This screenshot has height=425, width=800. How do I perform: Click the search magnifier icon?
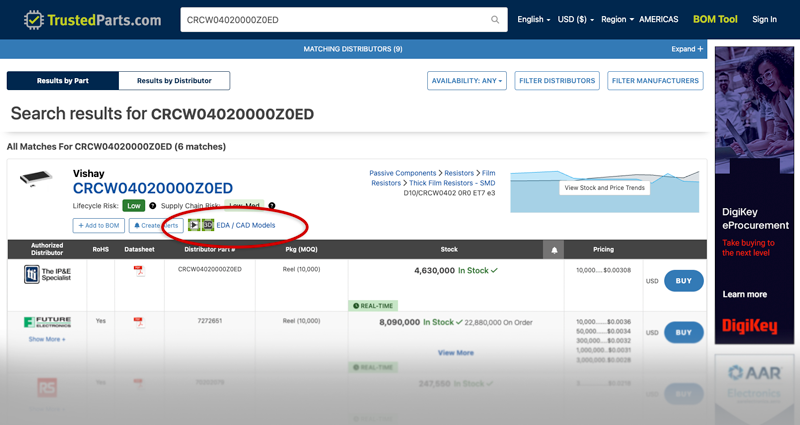pyautogui.click(x=495, y=20)
